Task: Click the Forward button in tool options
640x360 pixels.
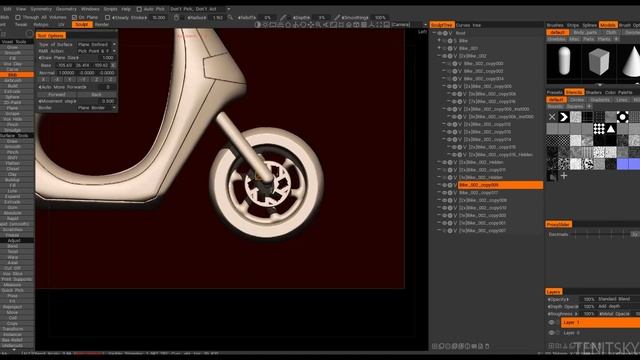Action: (x=57, y=94)
